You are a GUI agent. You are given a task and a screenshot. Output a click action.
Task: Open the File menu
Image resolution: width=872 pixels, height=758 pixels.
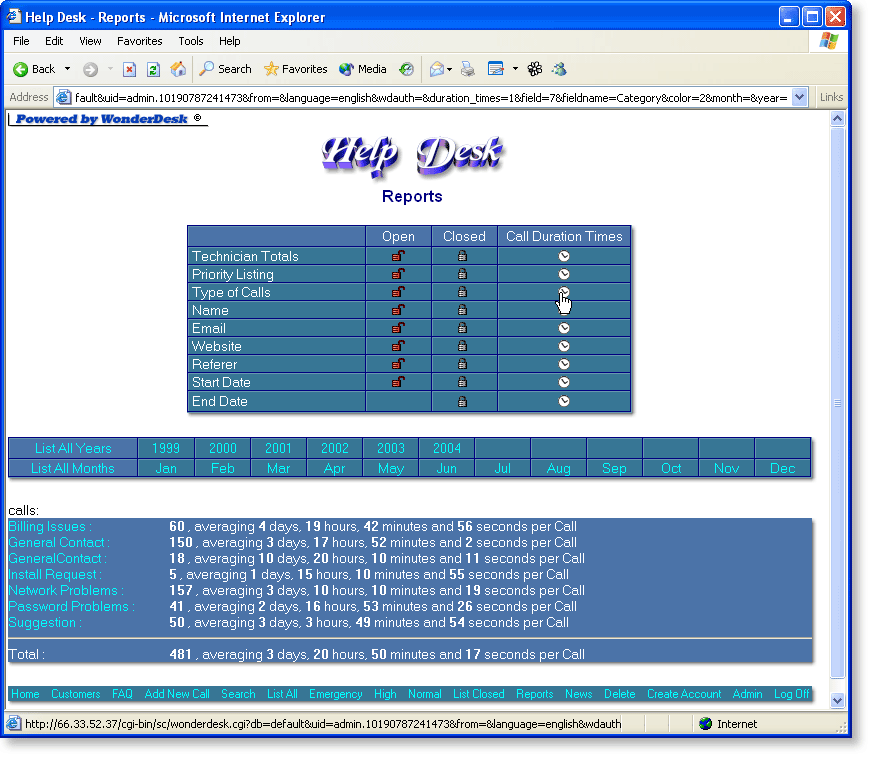click(21, 41)
